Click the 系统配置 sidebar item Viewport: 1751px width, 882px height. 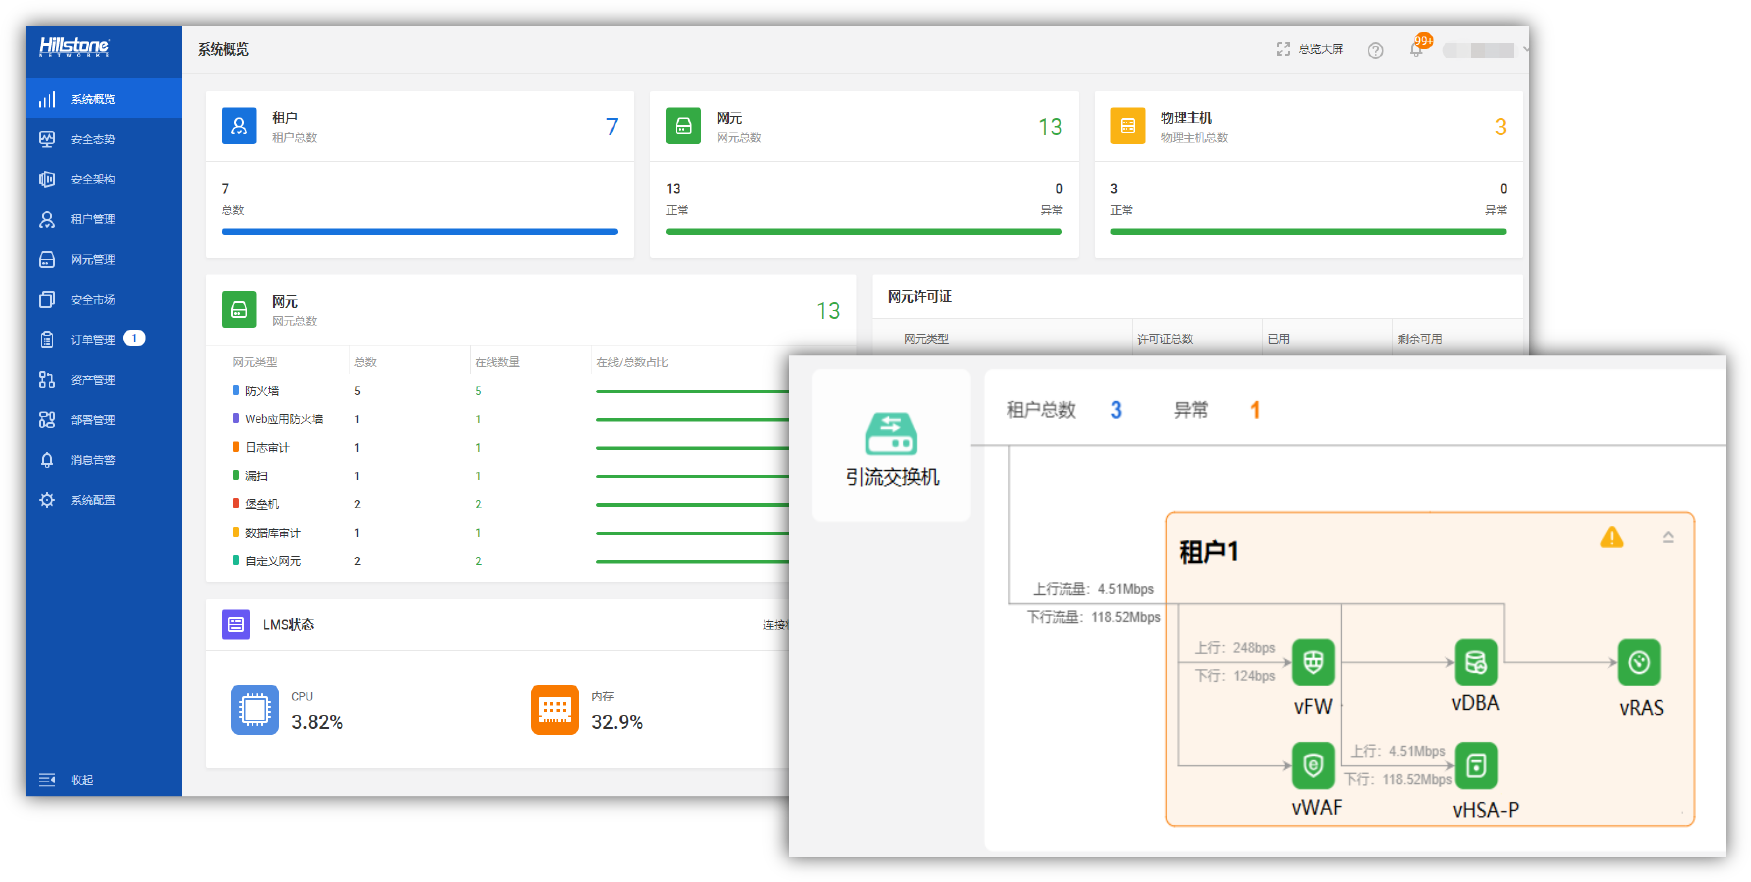(x=92, y=500)
